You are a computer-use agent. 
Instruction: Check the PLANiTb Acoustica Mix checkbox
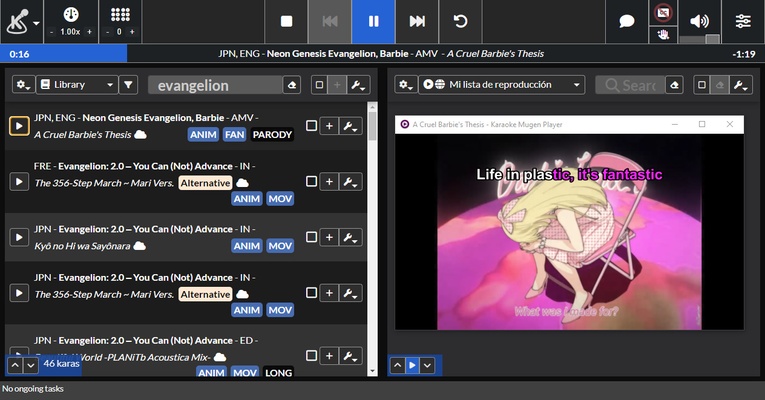pyautogui.click(x=311, y=356)
